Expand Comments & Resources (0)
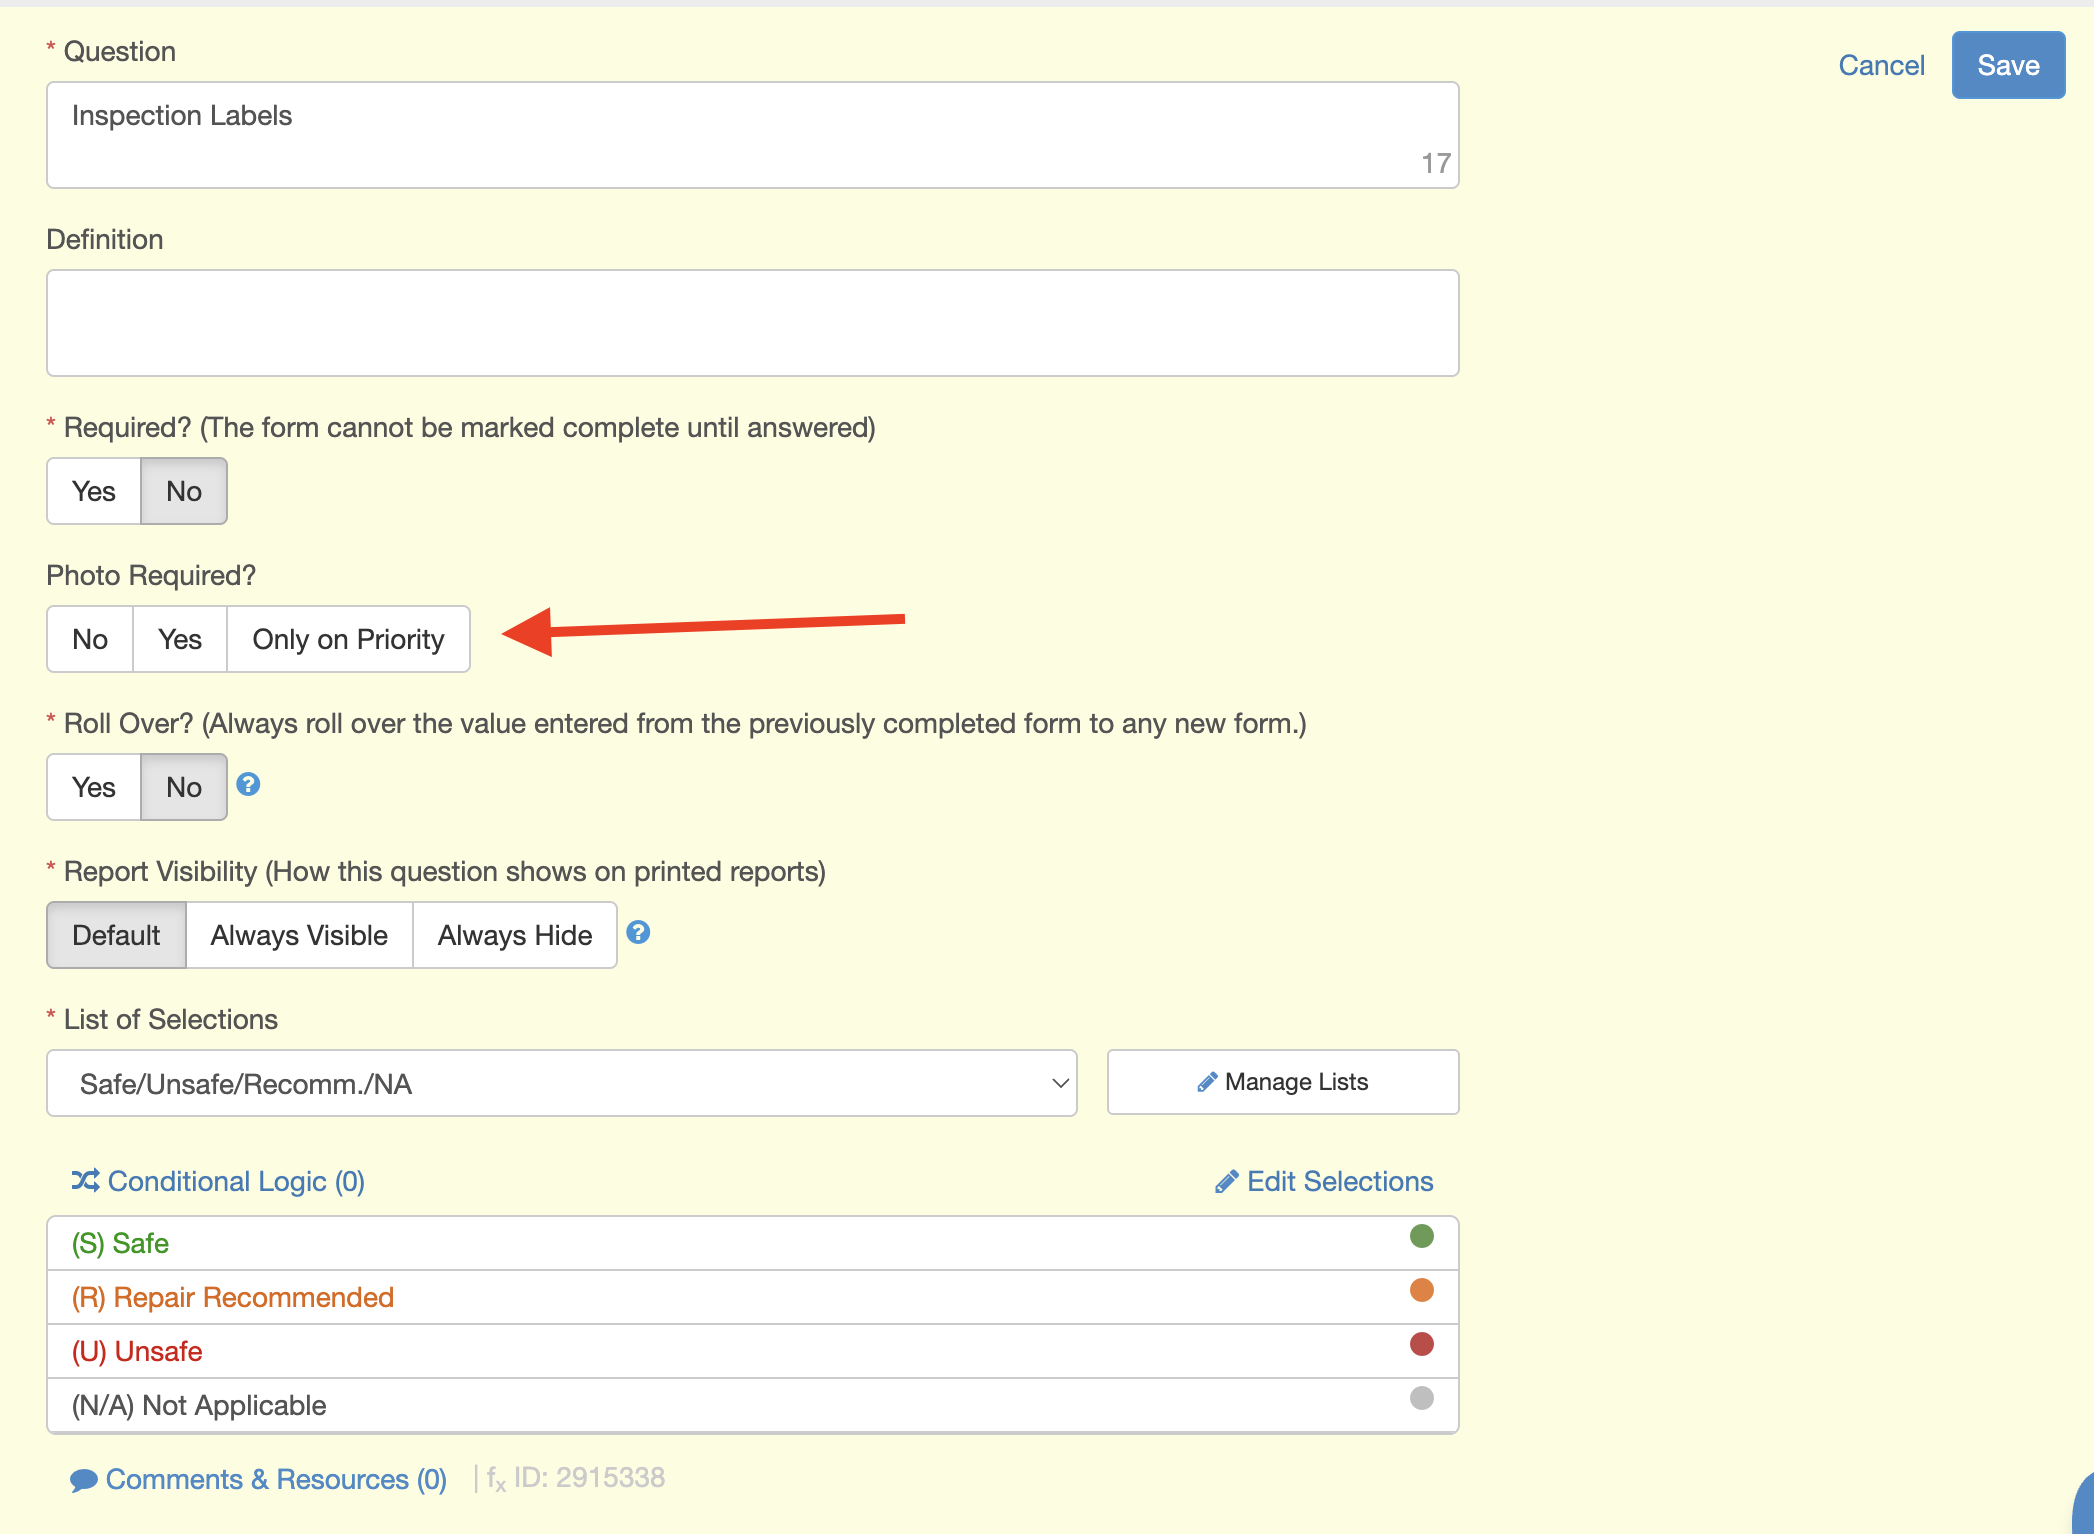The image size is (2094, 1534). click(276, 1479)
